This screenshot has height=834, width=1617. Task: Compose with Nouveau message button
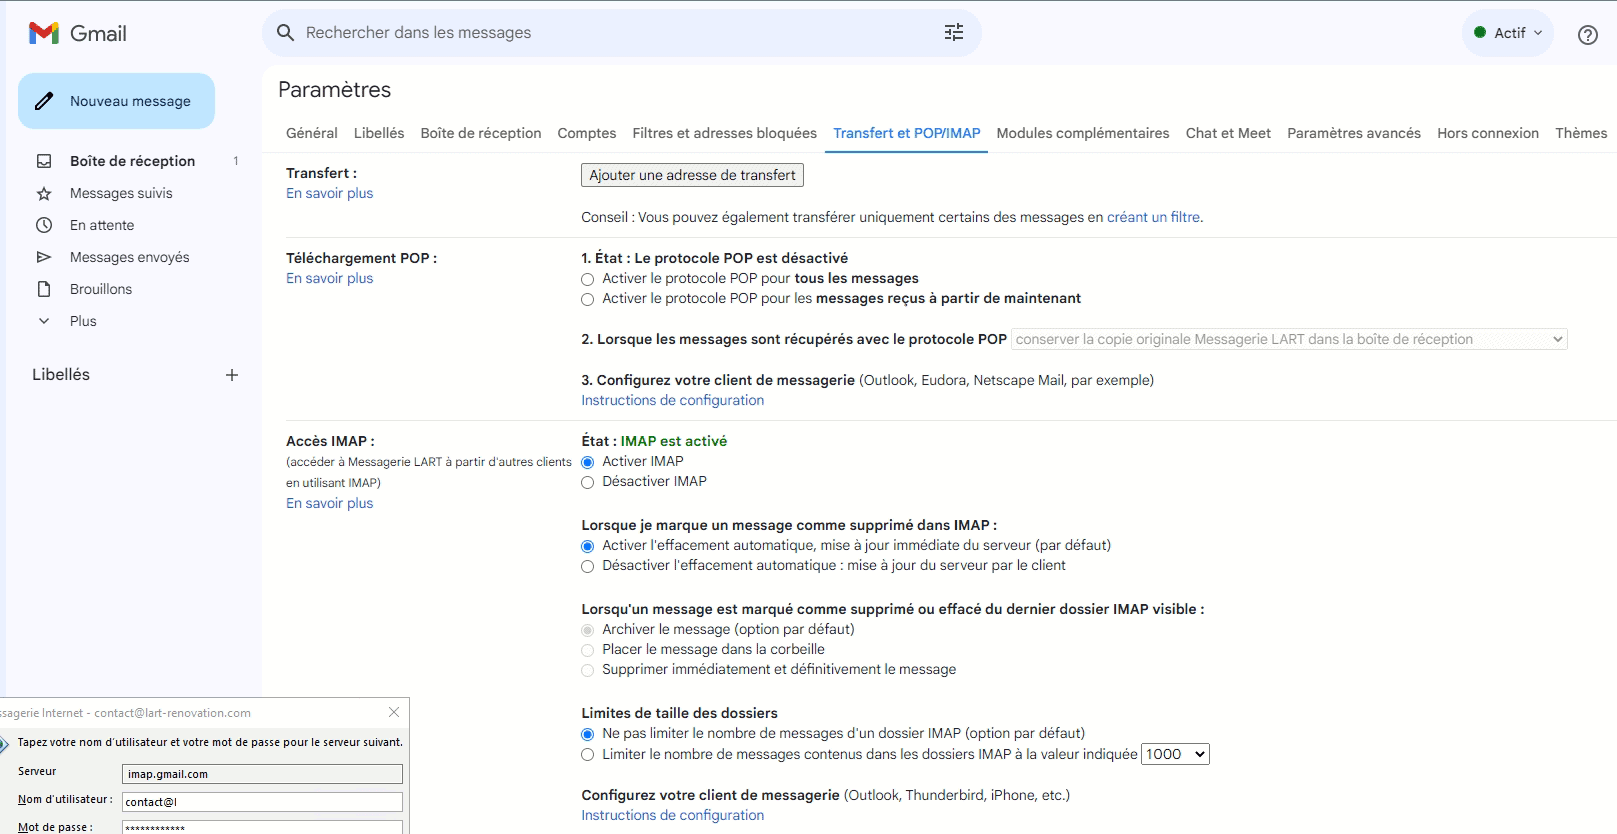click(116, 101)
